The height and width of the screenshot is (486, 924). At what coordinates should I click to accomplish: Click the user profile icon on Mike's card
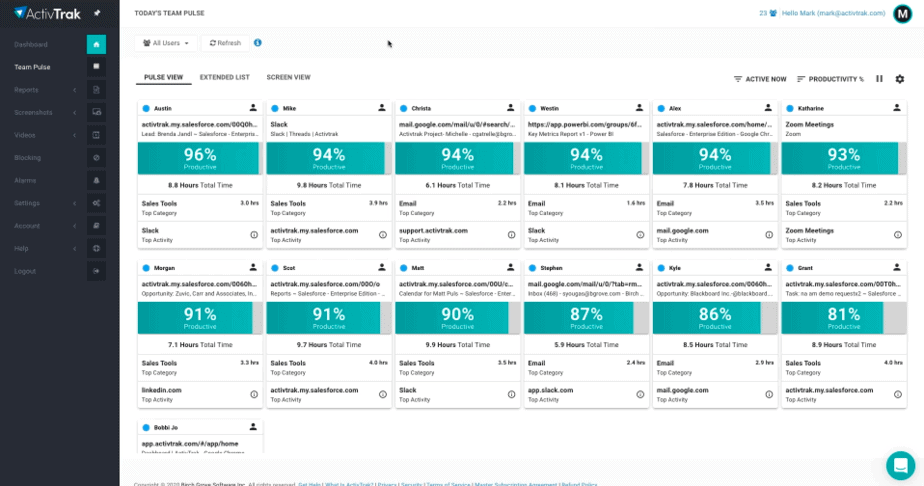pyautogui.click(x=382, y=107)
